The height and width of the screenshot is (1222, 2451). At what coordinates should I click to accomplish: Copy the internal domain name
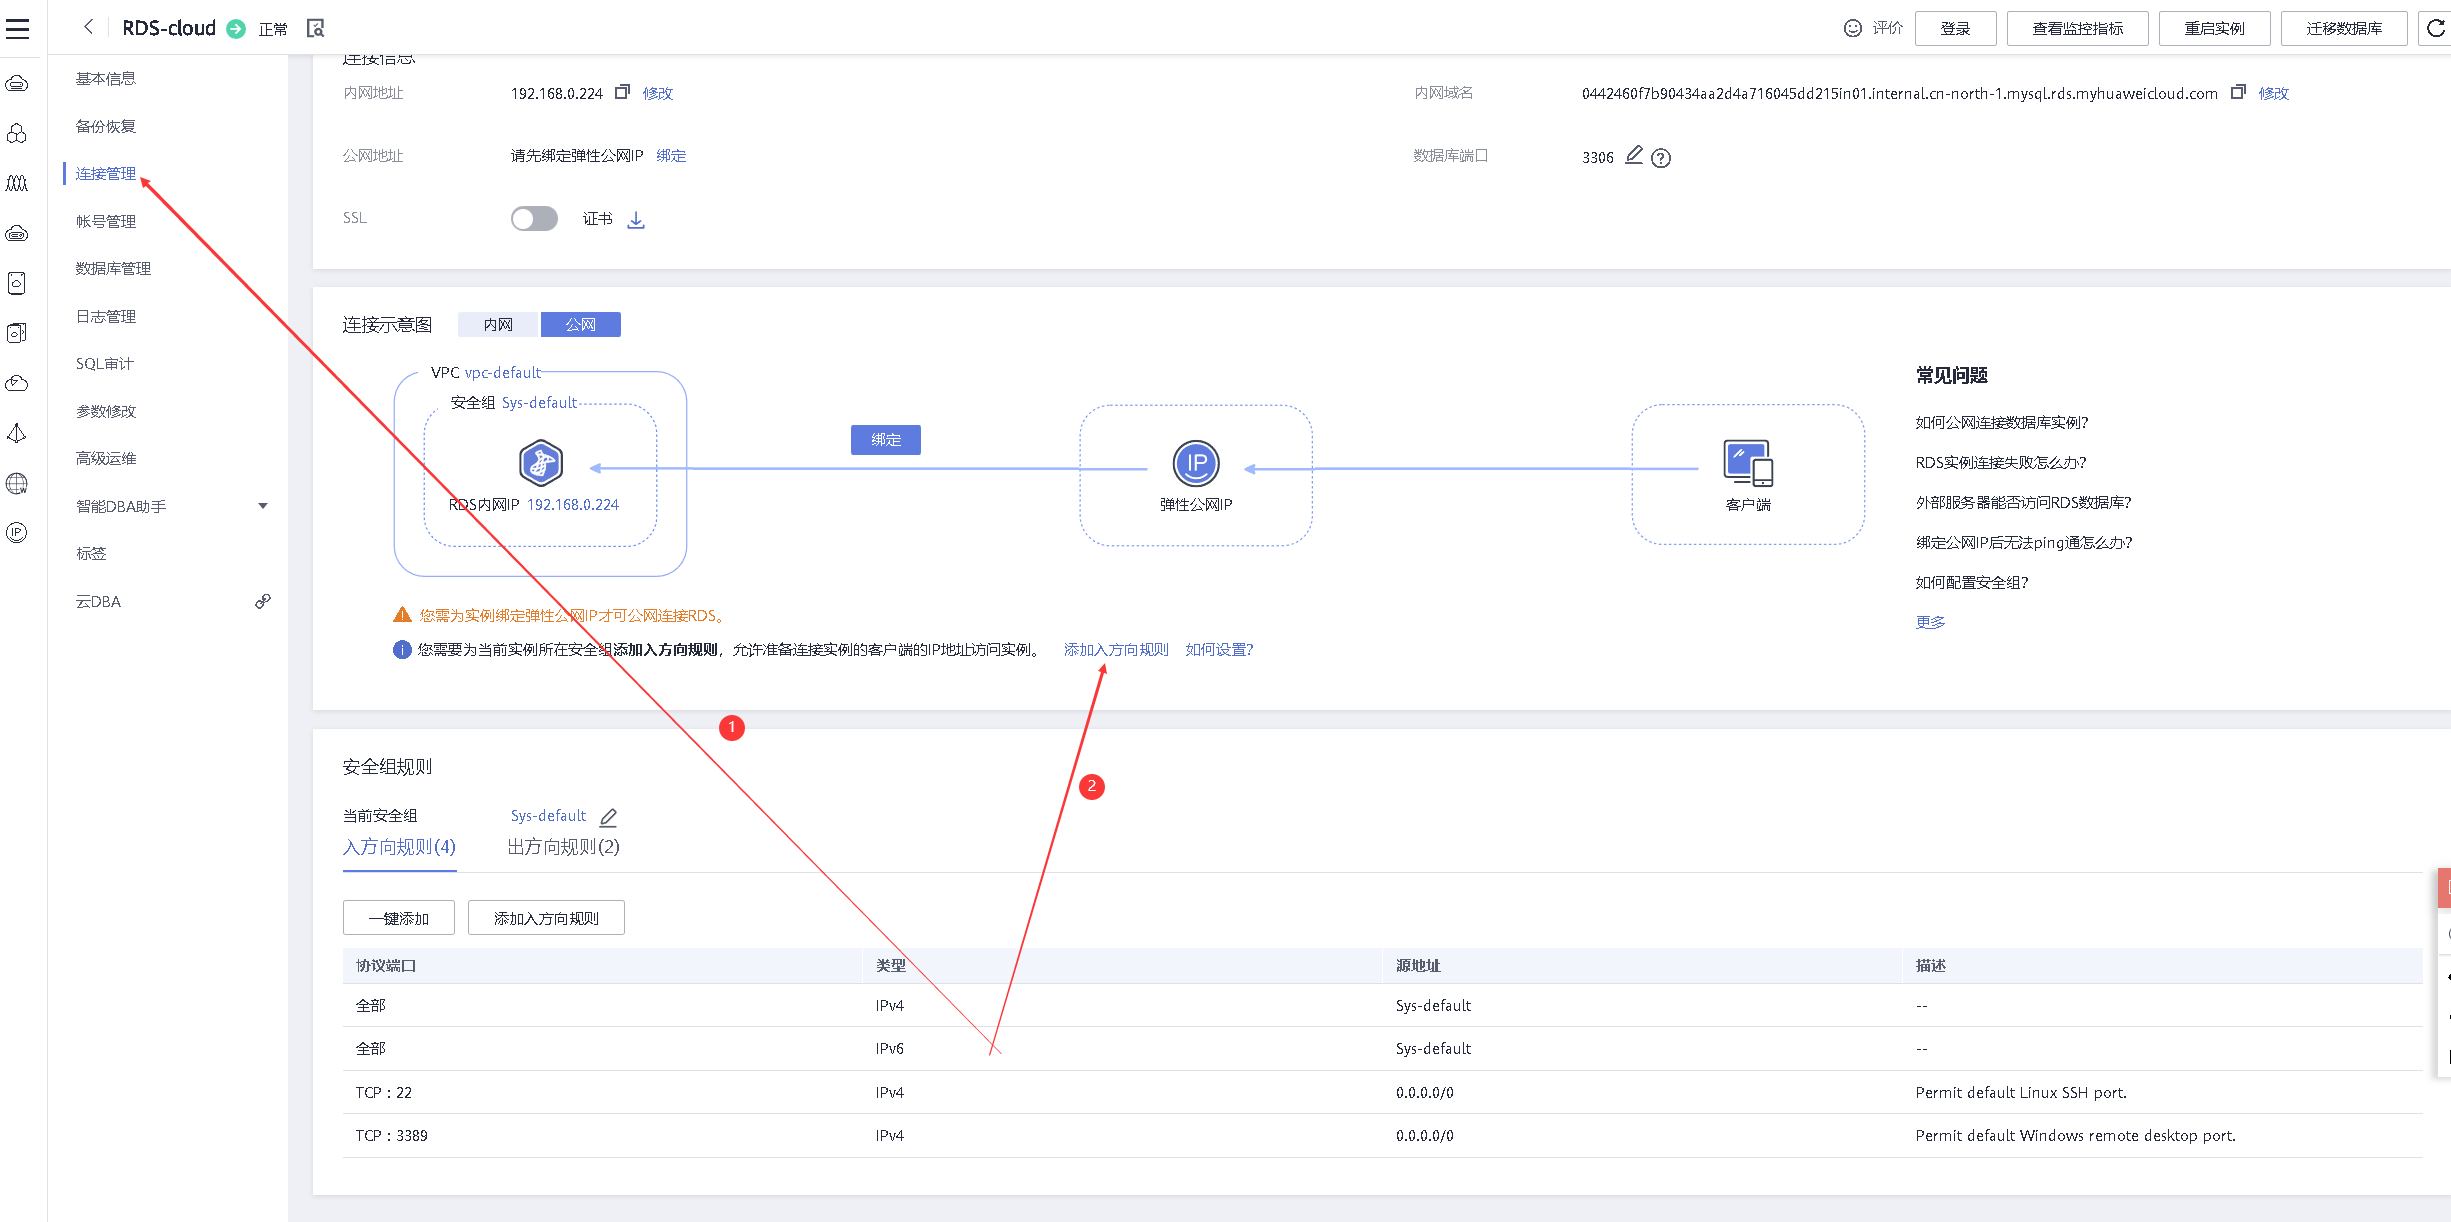coord(2238,92)
